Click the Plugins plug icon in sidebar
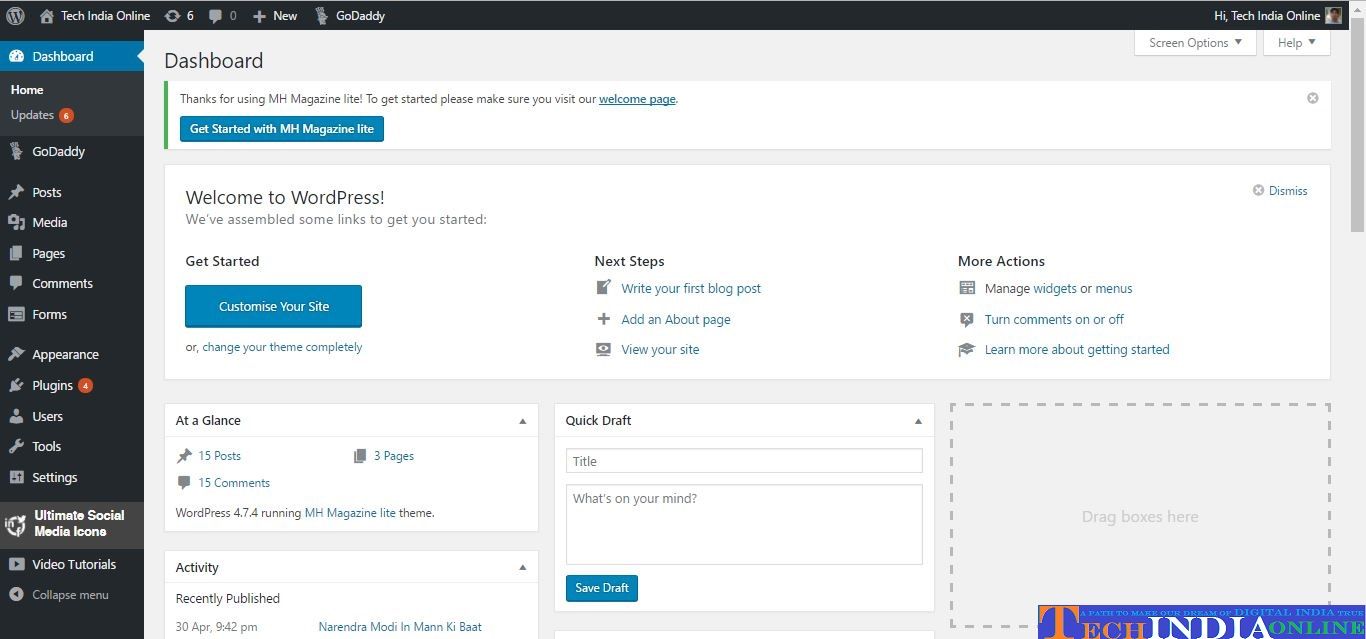 pos(16,385)
